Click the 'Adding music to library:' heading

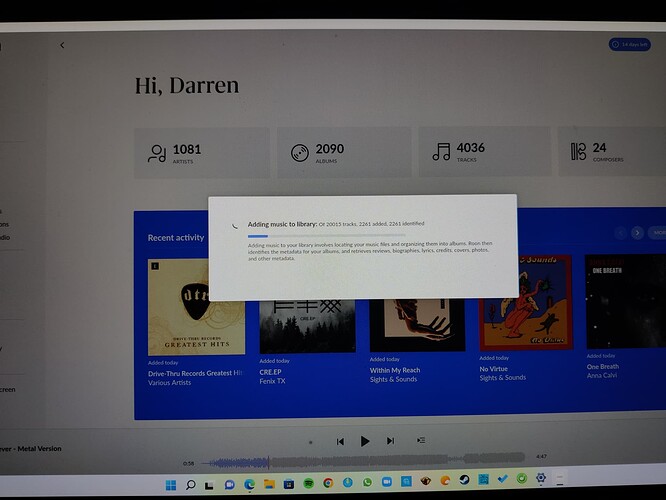click(x=282, y=224)
